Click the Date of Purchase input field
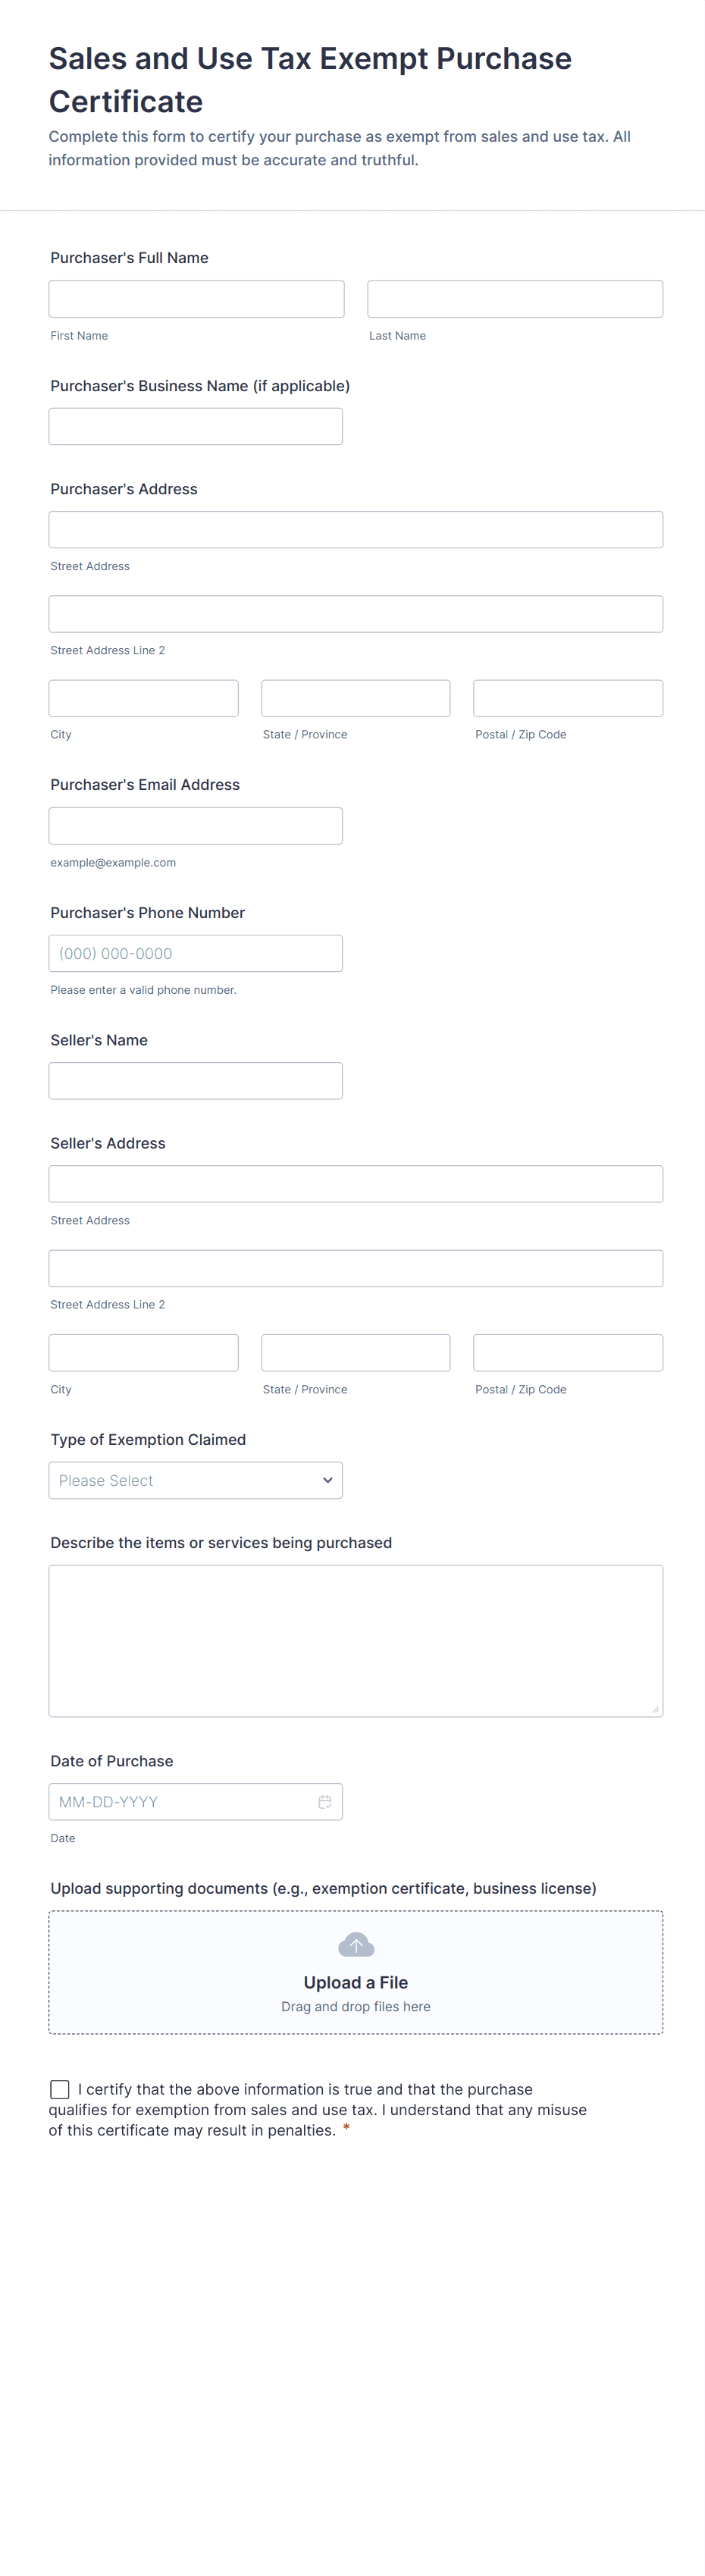 click(x=180, y=1801)
